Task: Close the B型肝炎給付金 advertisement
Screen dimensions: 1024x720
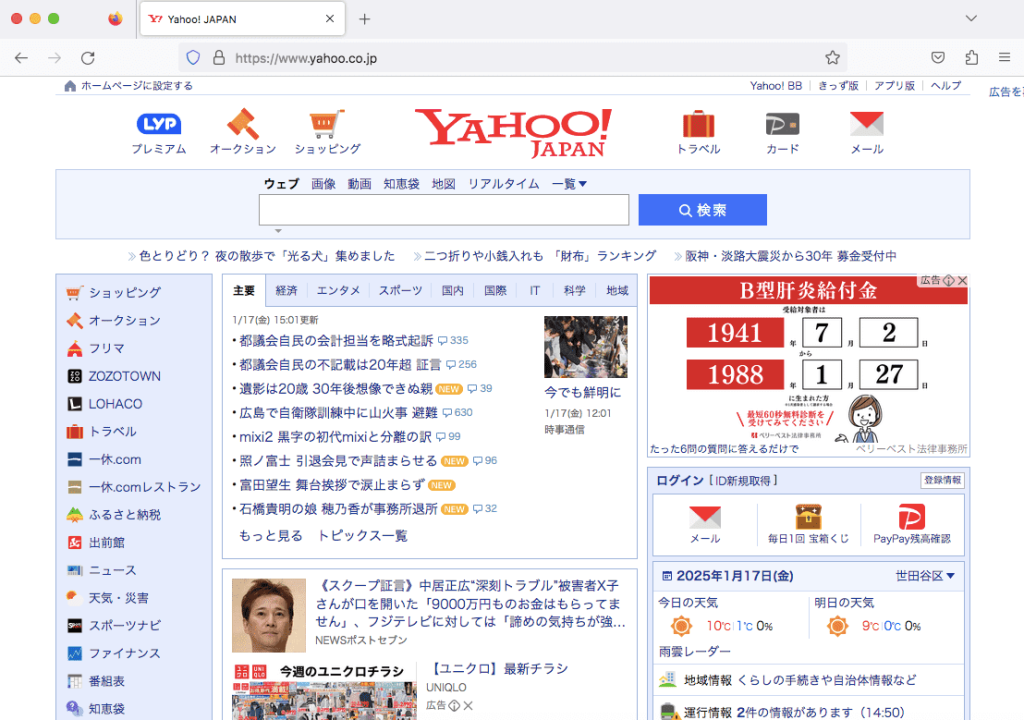Action: pyautogui.click(x=962, y=281)
